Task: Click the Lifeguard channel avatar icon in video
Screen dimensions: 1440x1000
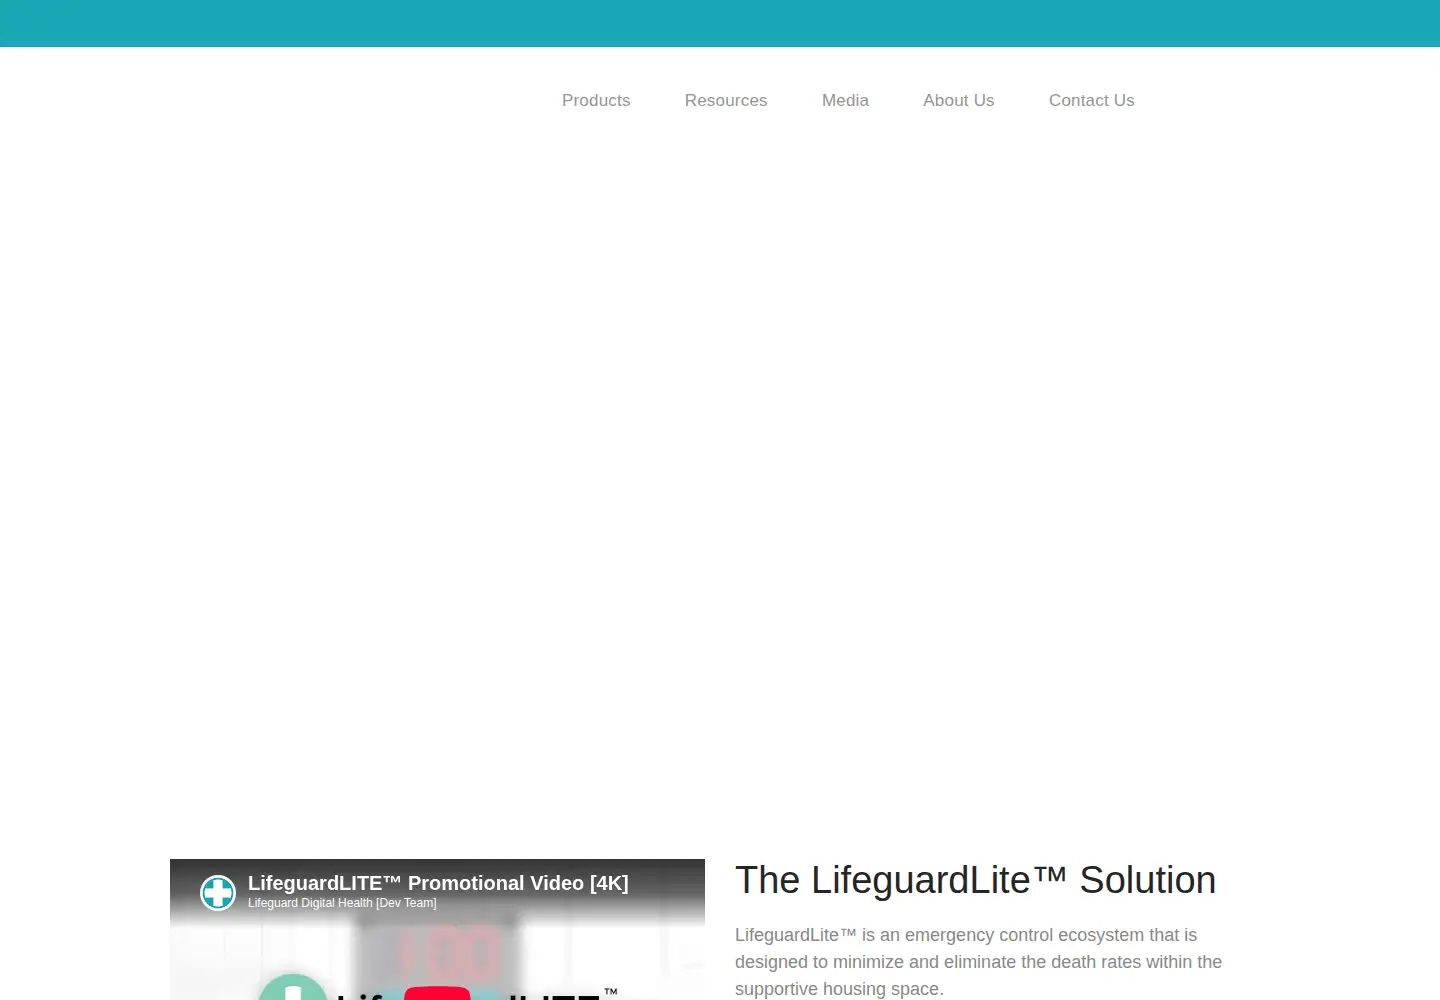Action: tap(218, 892)
